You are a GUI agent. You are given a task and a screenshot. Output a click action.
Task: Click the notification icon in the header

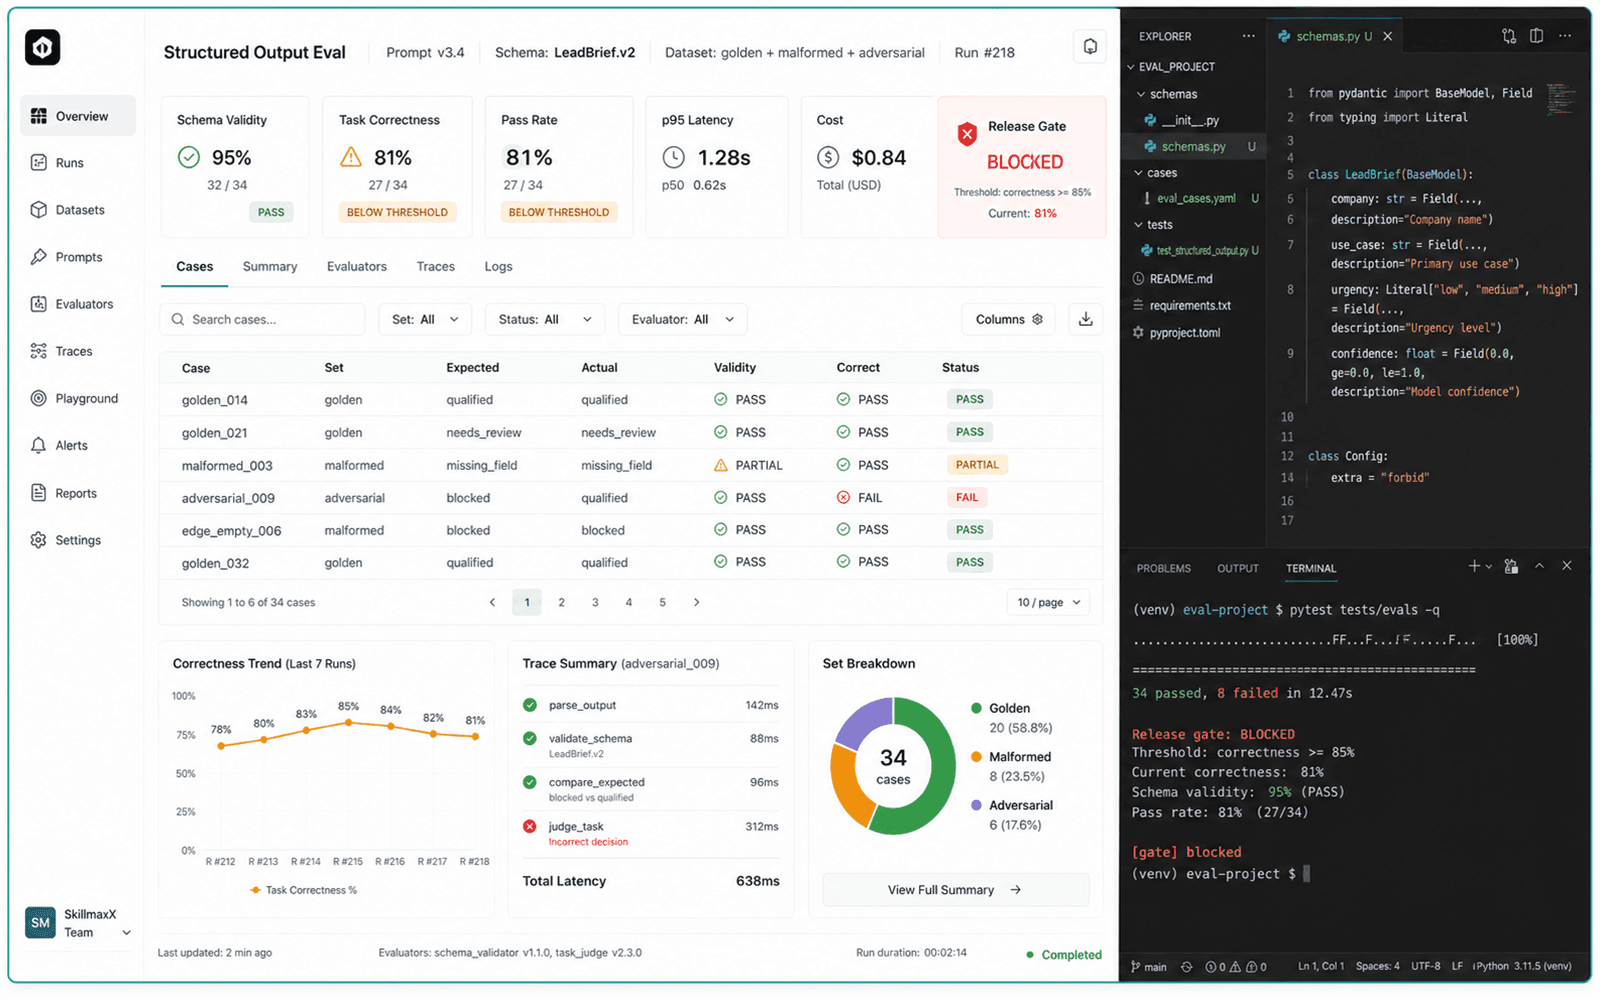coord(1090,47)
